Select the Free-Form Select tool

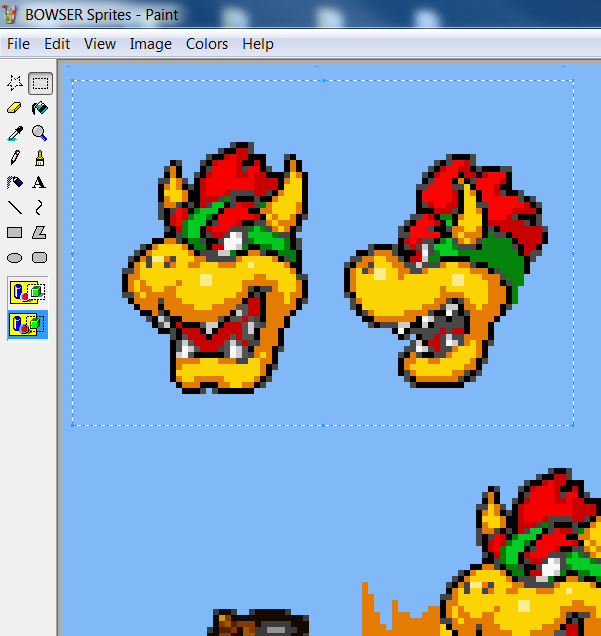coord(15,84)
